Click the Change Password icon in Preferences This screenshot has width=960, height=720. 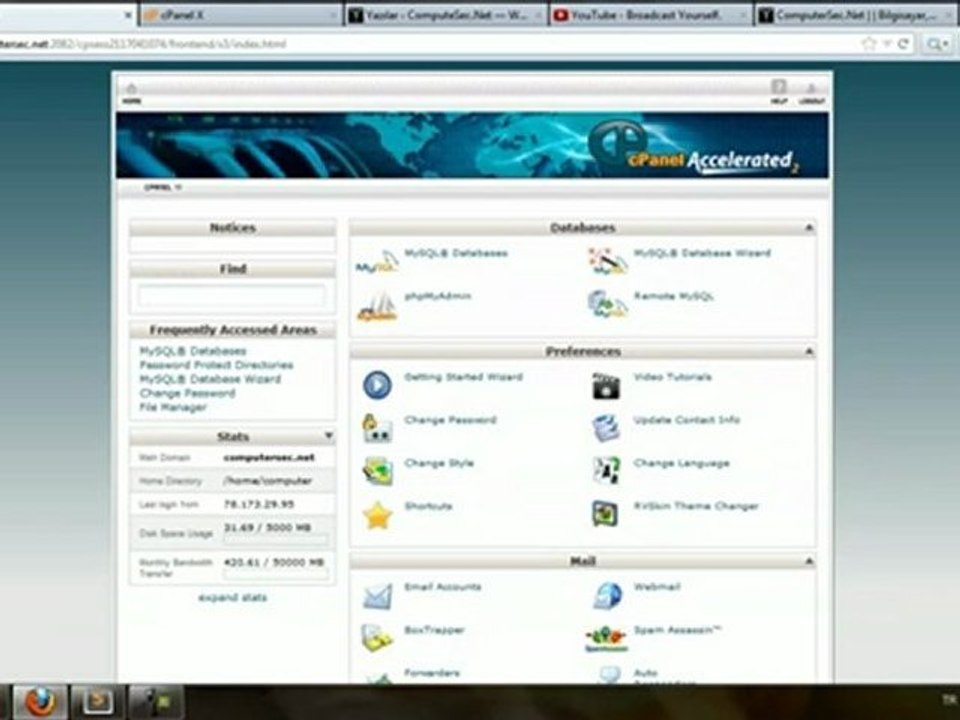point(377,428)
